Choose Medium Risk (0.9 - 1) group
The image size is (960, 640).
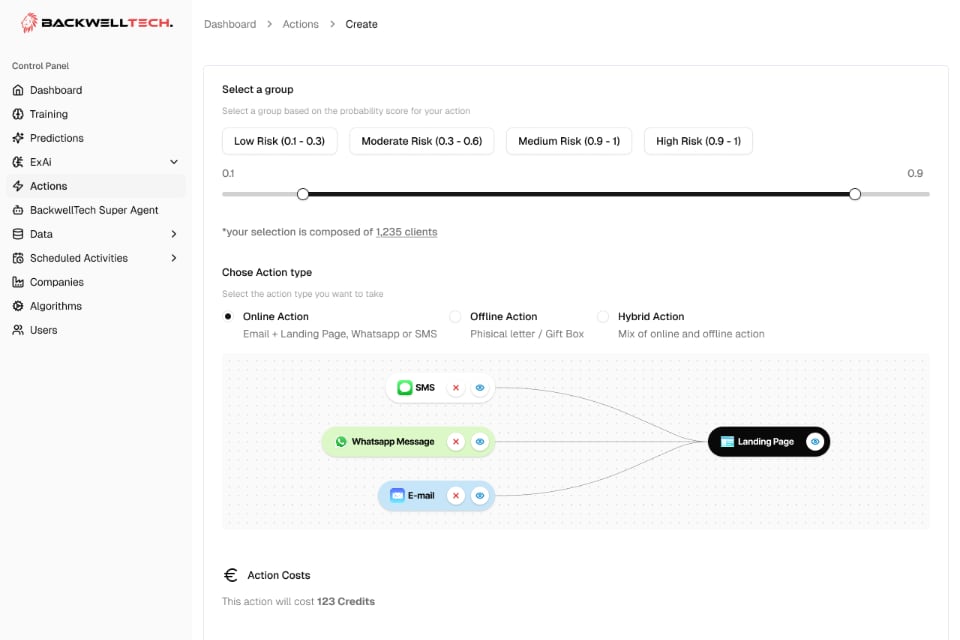tap(569, 141)
